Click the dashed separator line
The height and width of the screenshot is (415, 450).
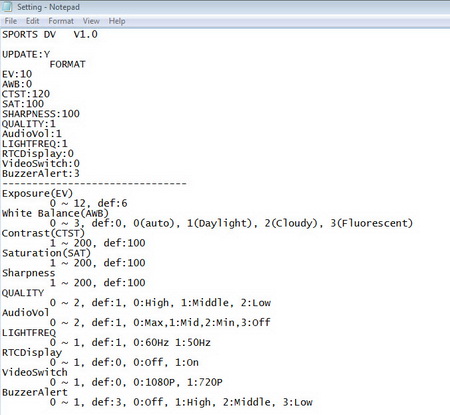(94, 183)
